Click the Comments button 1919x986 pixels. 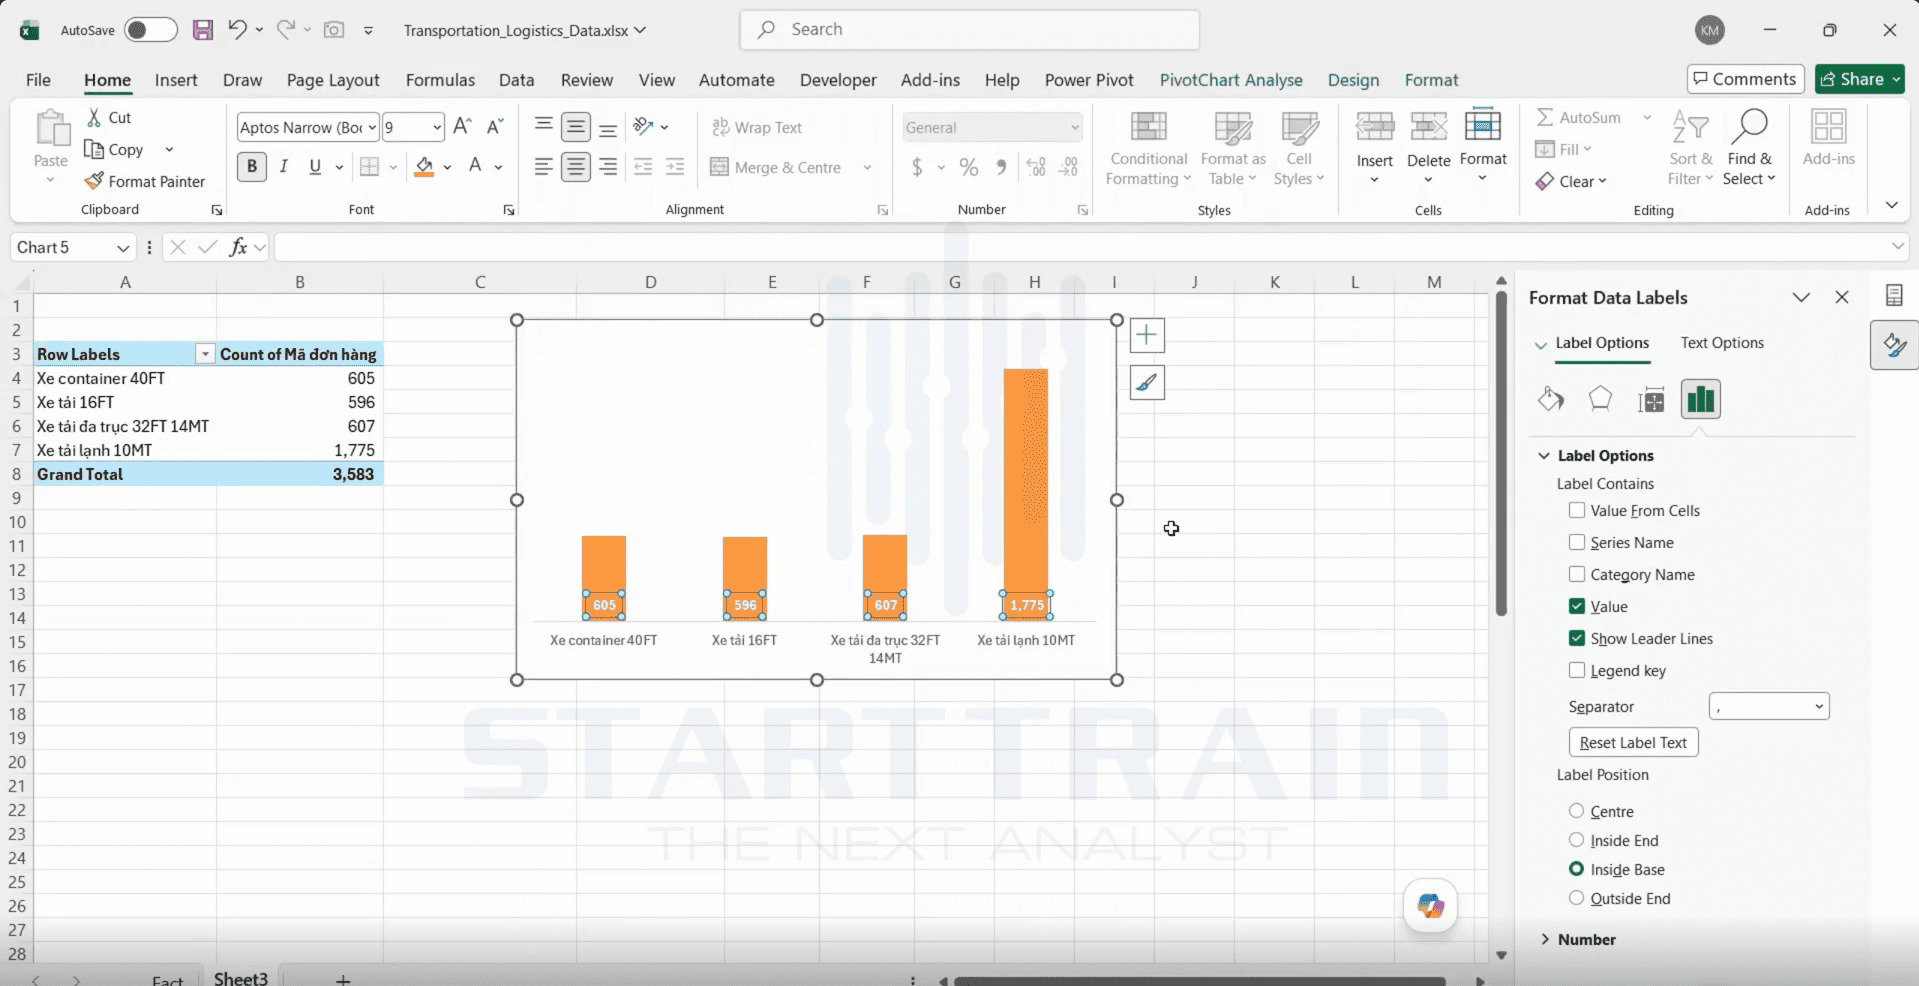1746,79
